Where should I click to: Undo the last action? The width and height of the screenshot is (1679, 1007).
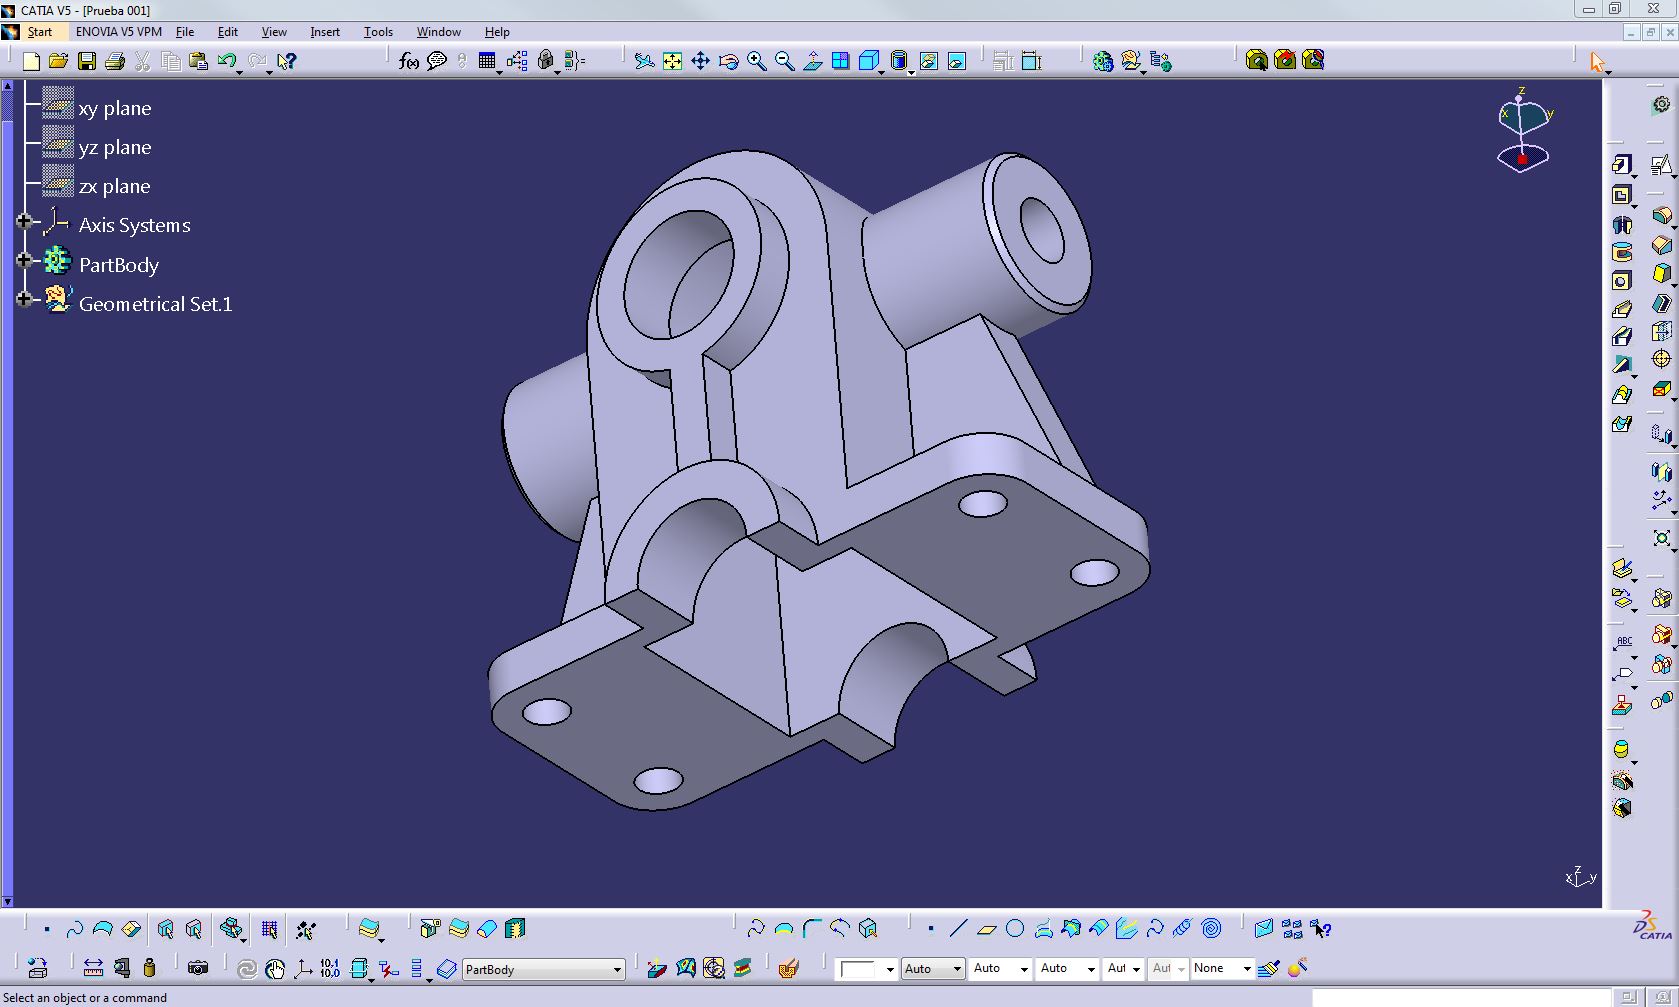tap(226, 61)
